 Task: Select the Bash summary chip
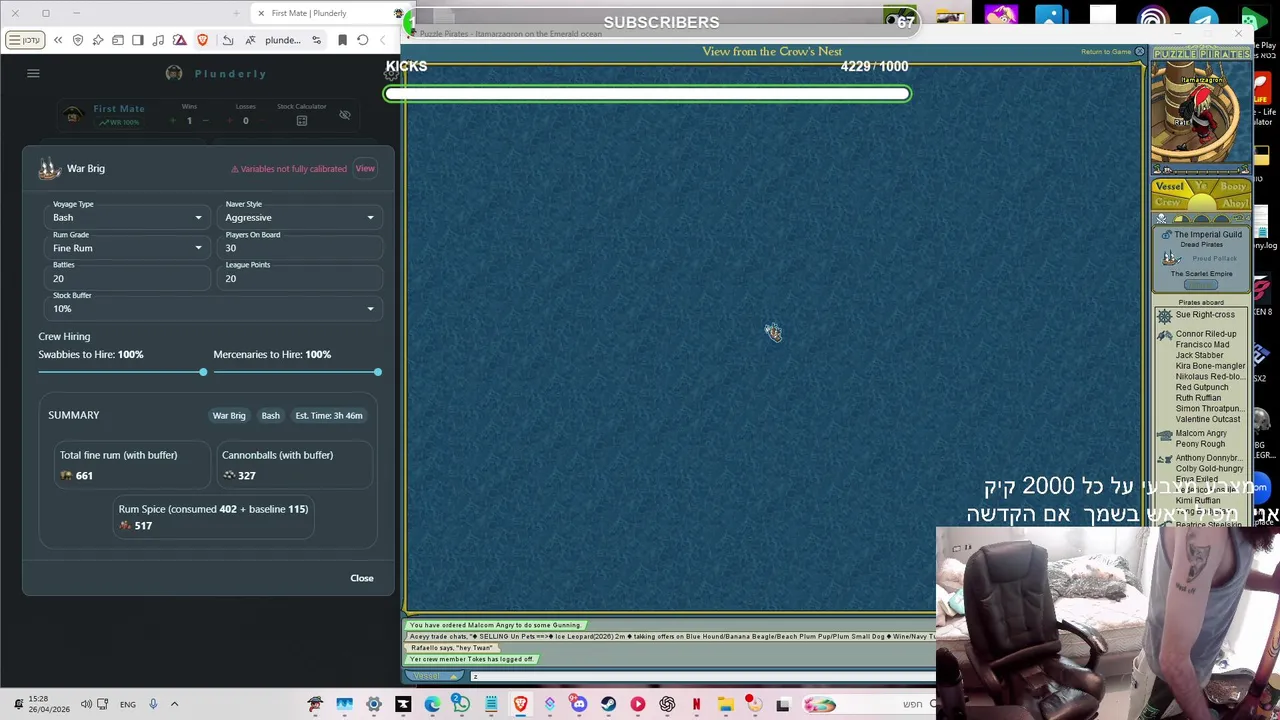click(x=270, y=415)
